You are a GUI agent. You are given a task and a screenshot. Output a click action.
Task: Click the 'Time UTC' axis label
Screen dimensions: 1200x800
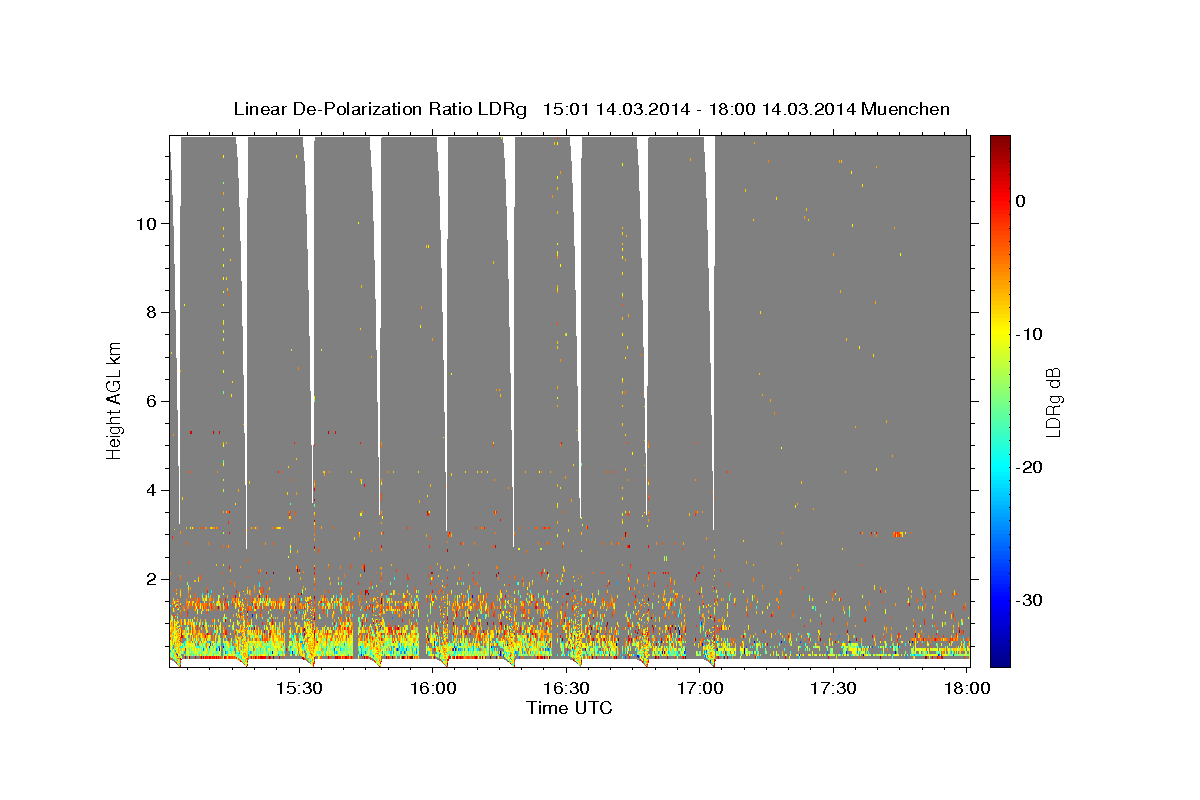tap(569, 708)
